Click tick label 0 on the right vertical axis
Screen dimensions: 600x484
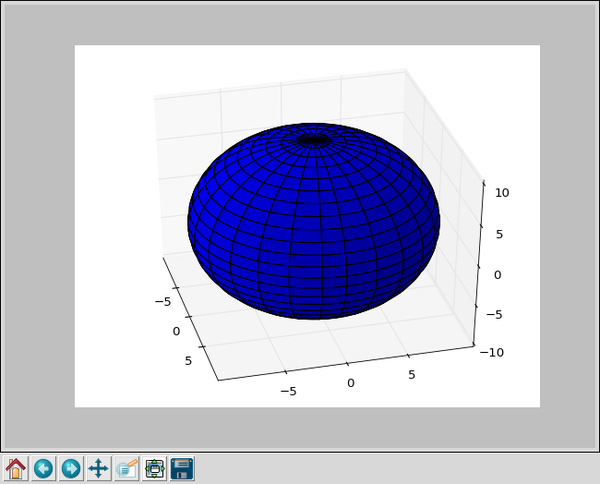point(498,275)
